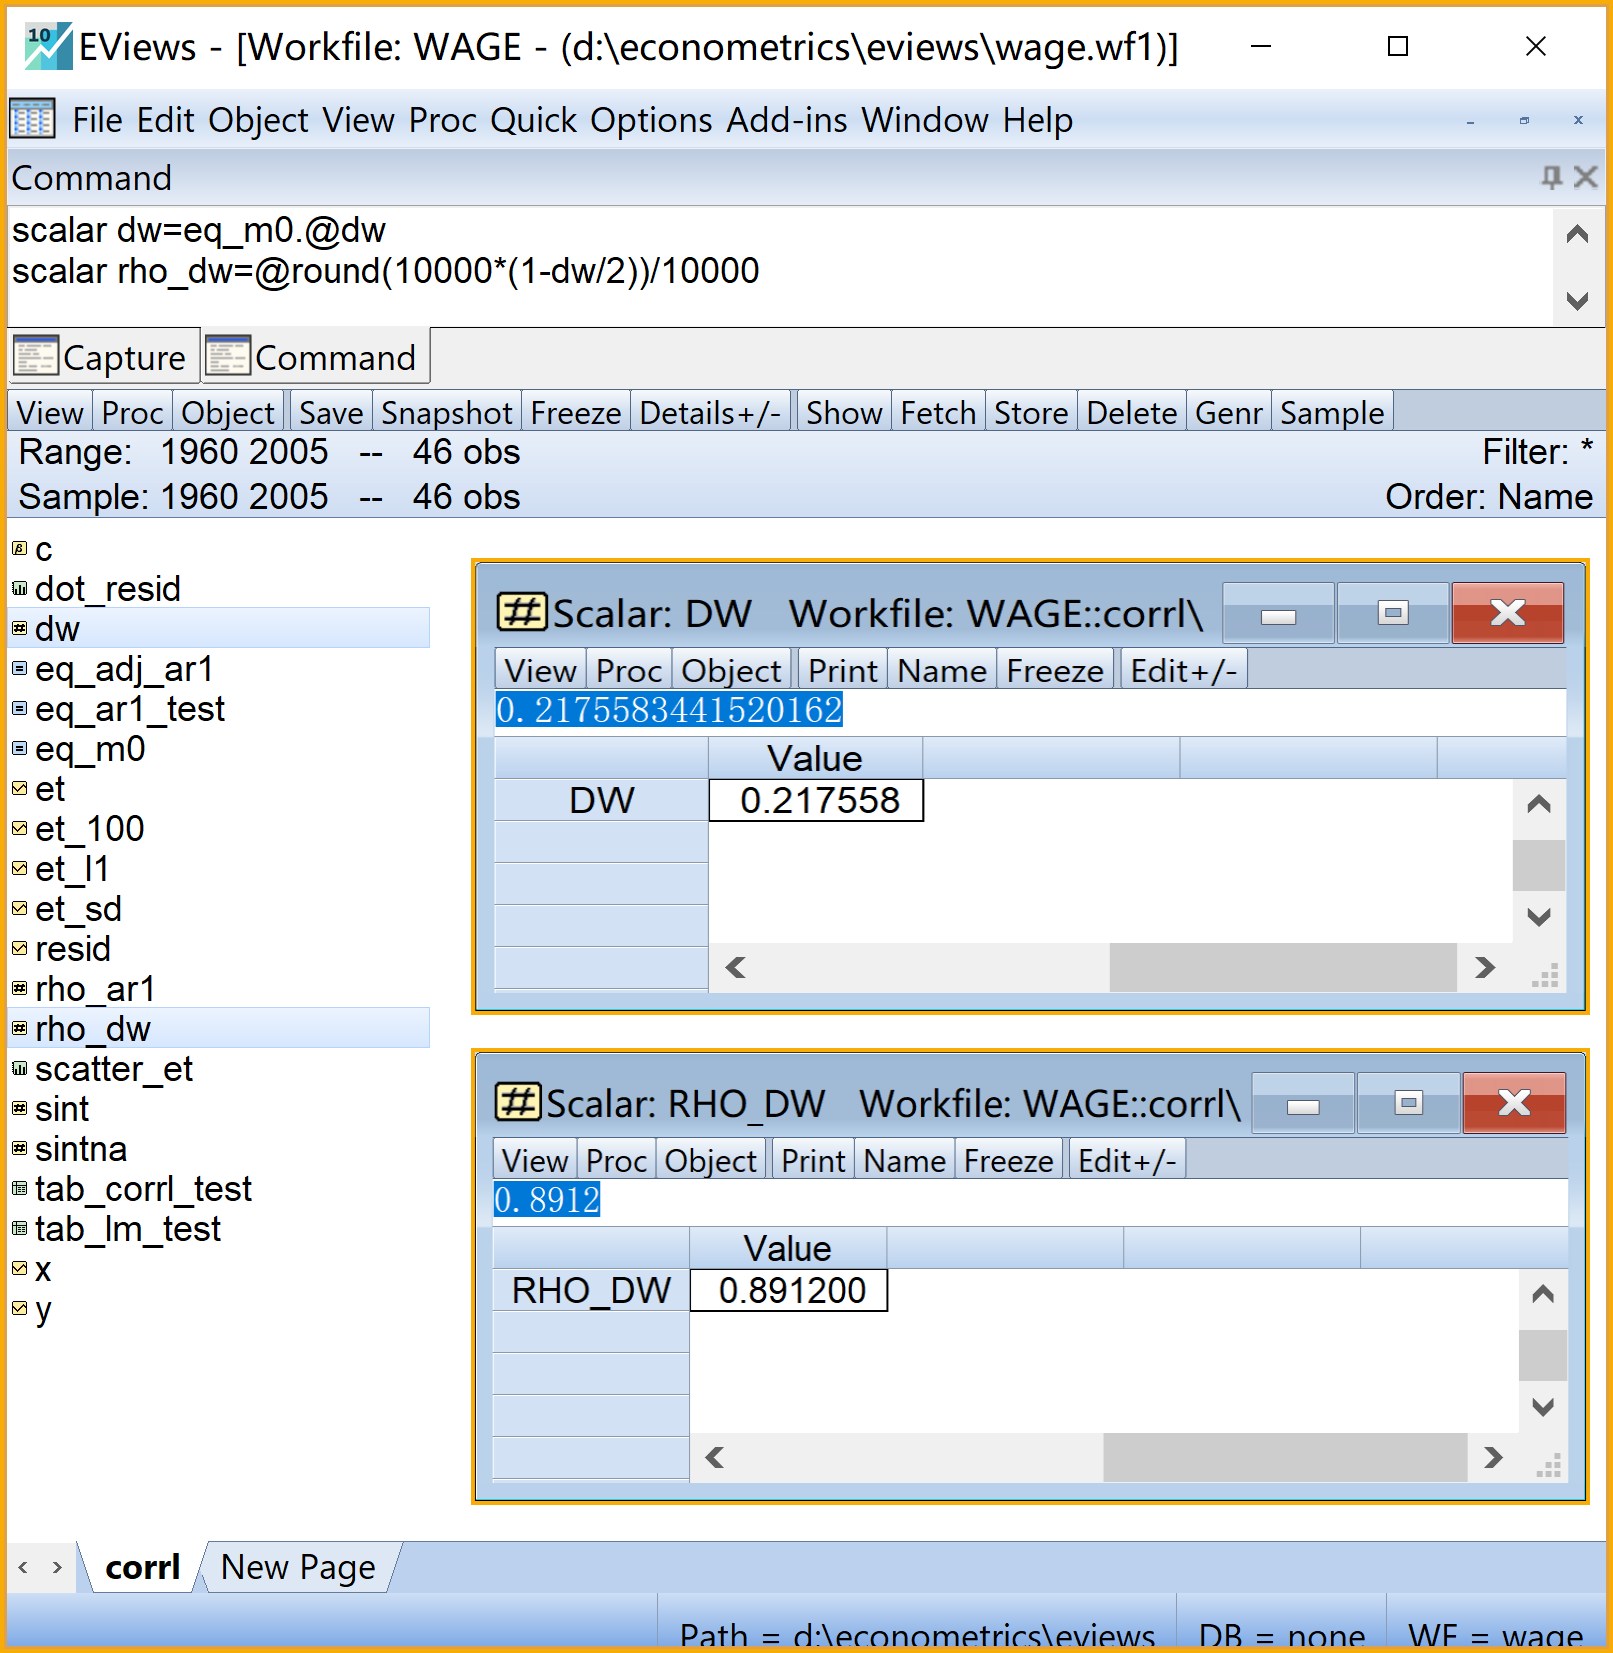Click the Scalar DW window title icon
Screen dimensions: 1613x1653
pyautogui.click(x=521, y=612)
